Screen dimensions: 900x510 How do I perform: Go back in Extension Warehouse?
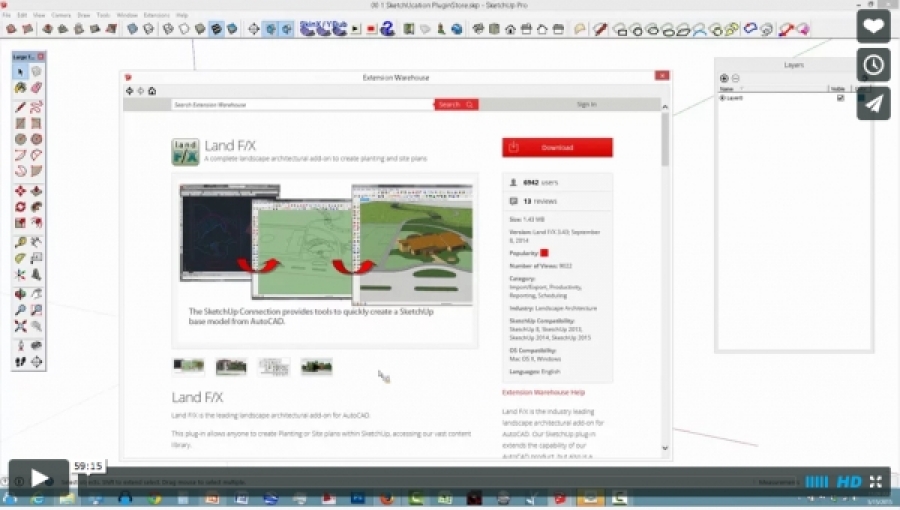130,91
